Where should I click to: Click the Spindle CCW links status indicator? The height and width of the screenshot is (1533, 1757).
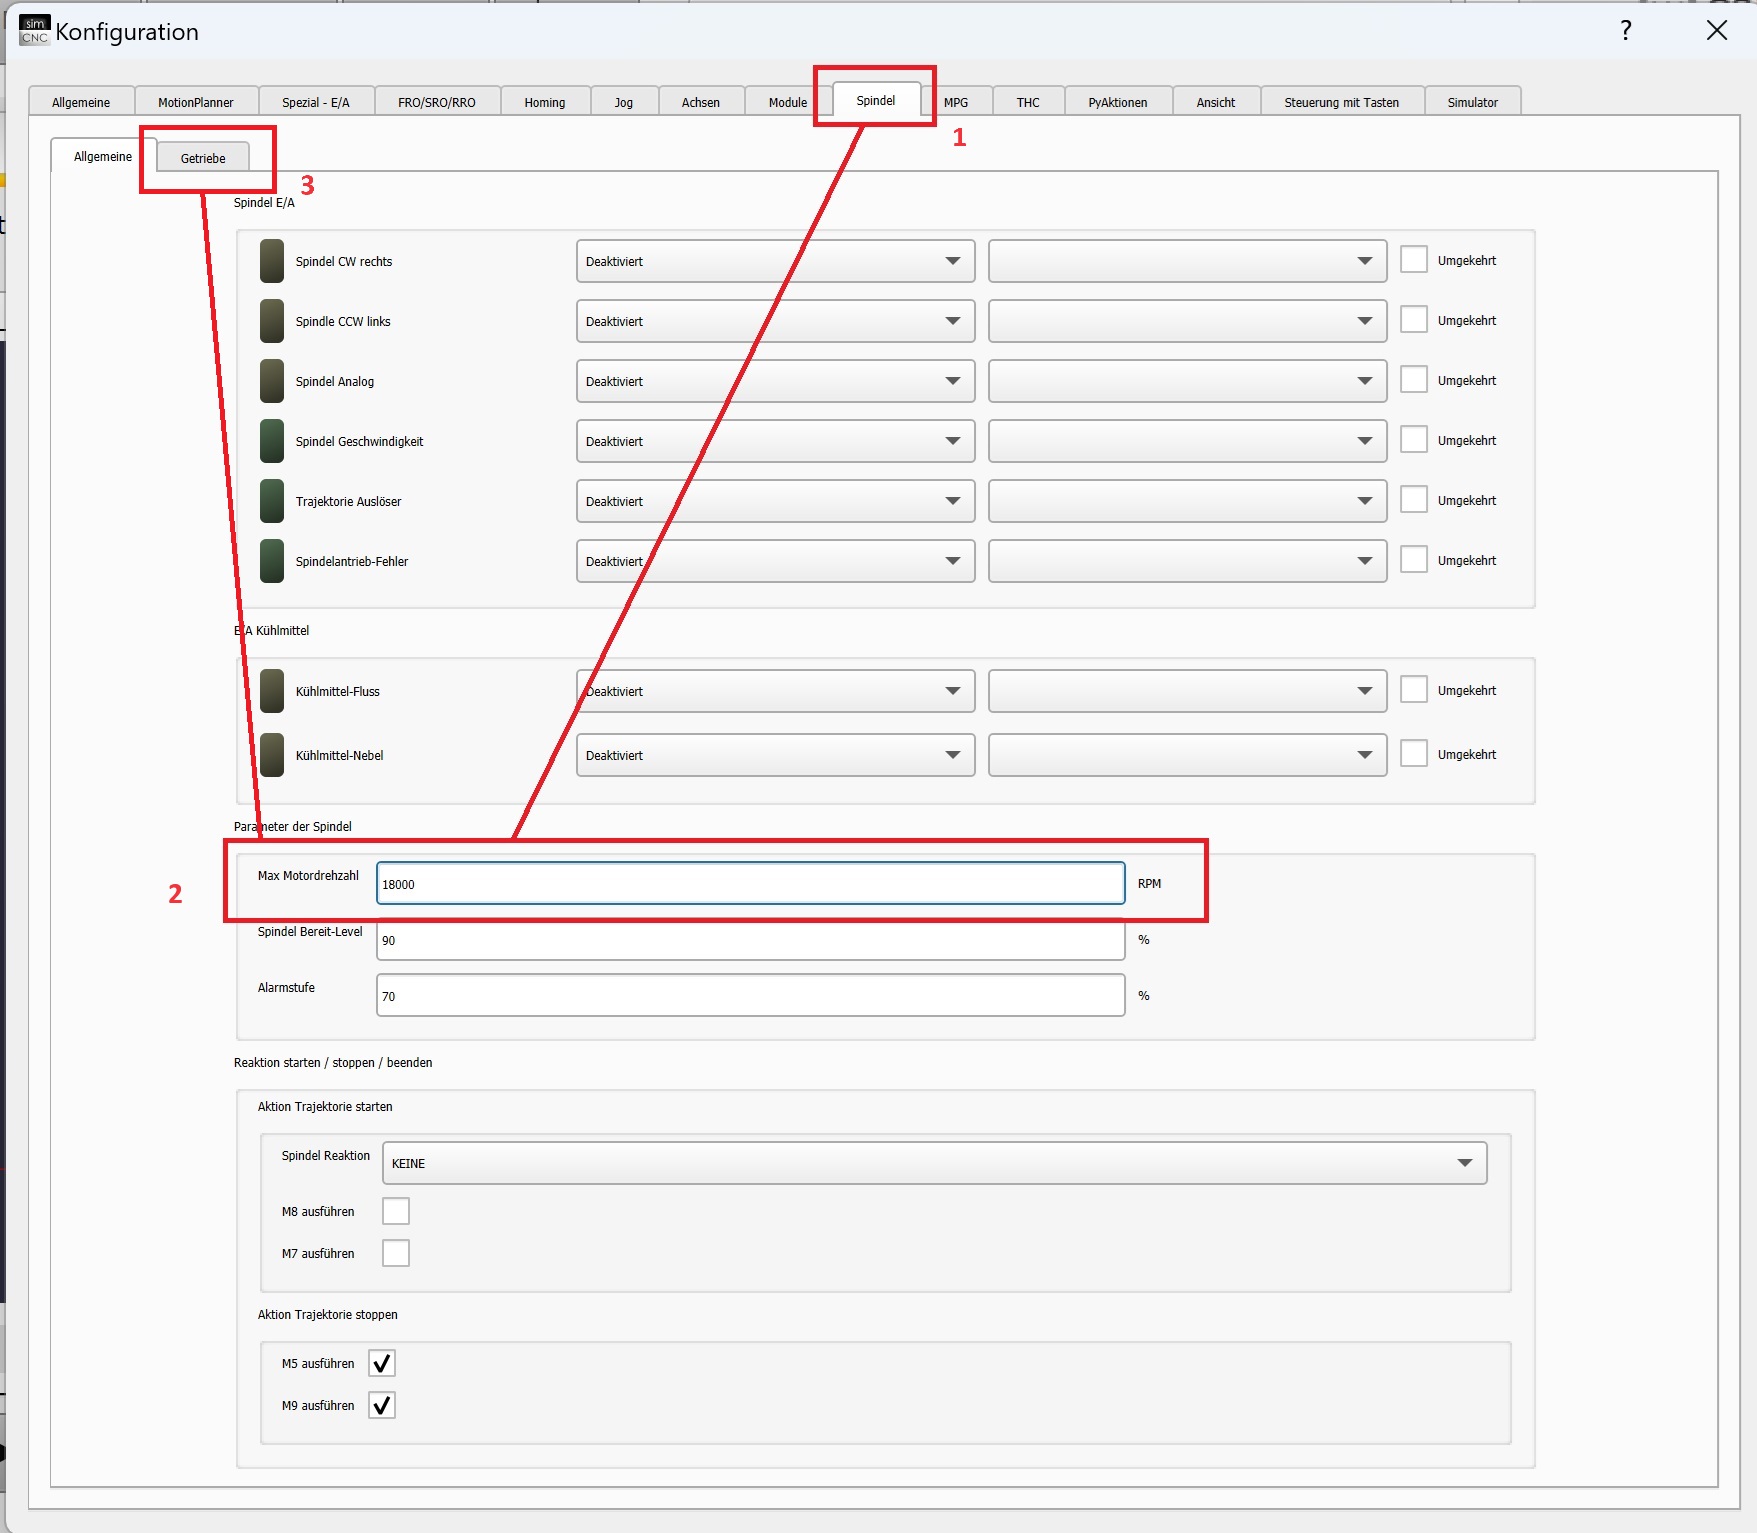click(x=271, y=321)
